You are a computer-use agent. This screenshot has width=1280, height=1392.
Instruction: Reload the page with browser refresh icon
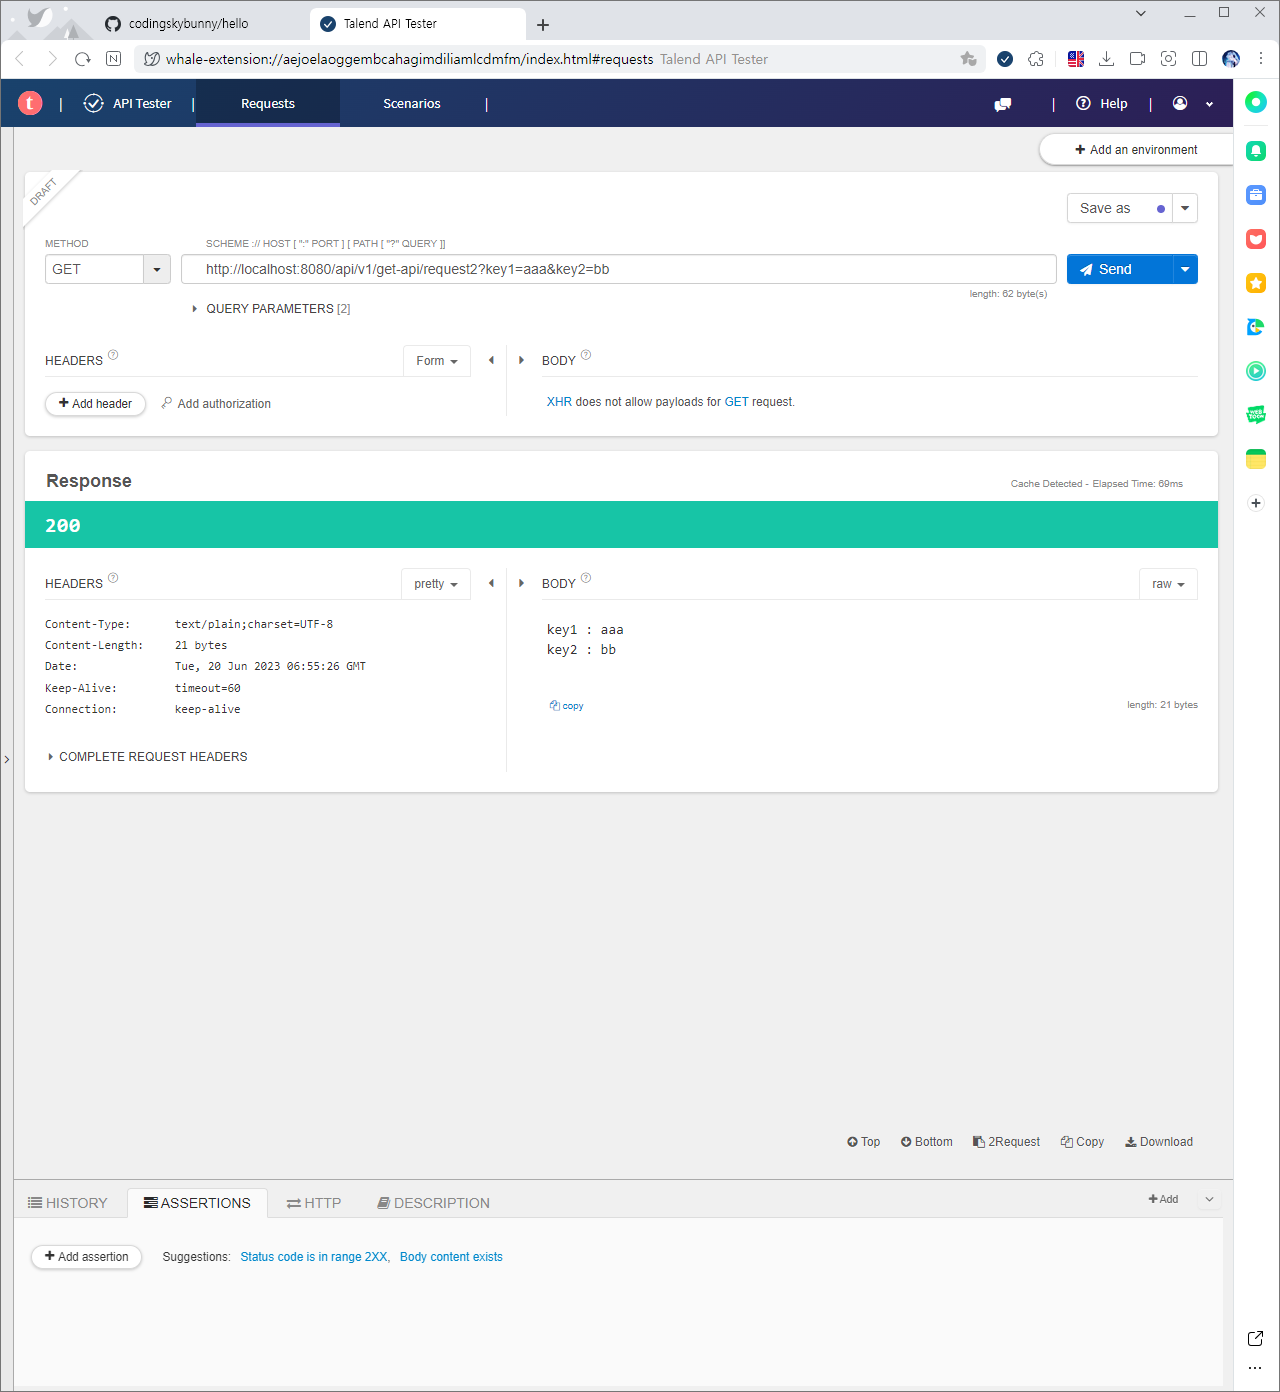click(x=83, y=59)
